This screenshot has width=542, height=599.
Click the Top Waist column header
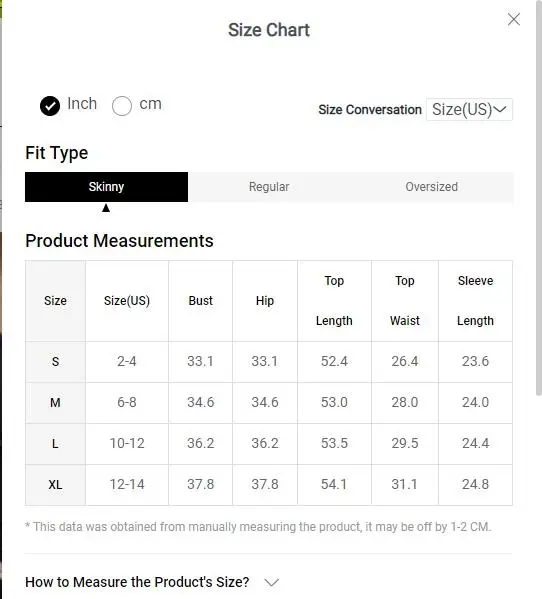405,301
